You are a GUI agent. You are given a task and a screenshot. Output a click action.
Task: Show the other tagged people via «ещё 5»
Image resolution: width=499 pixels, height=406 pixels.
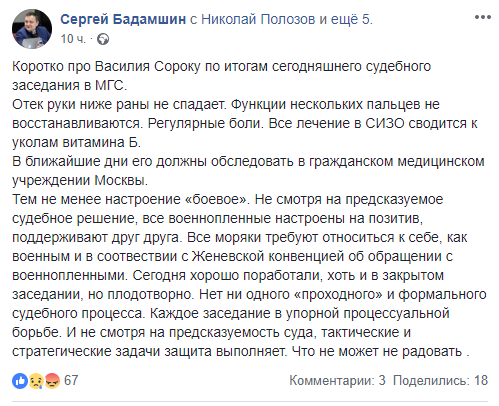[351, 19]
